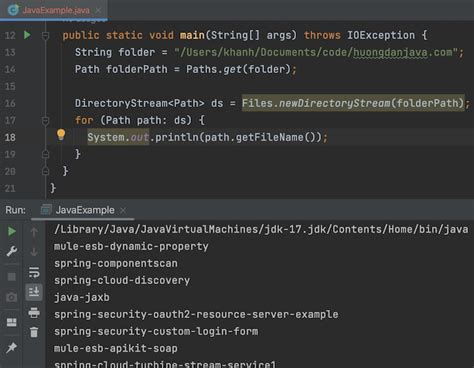
Task: Click spring-security-custom-login-form output line
Action: (156, 331)
